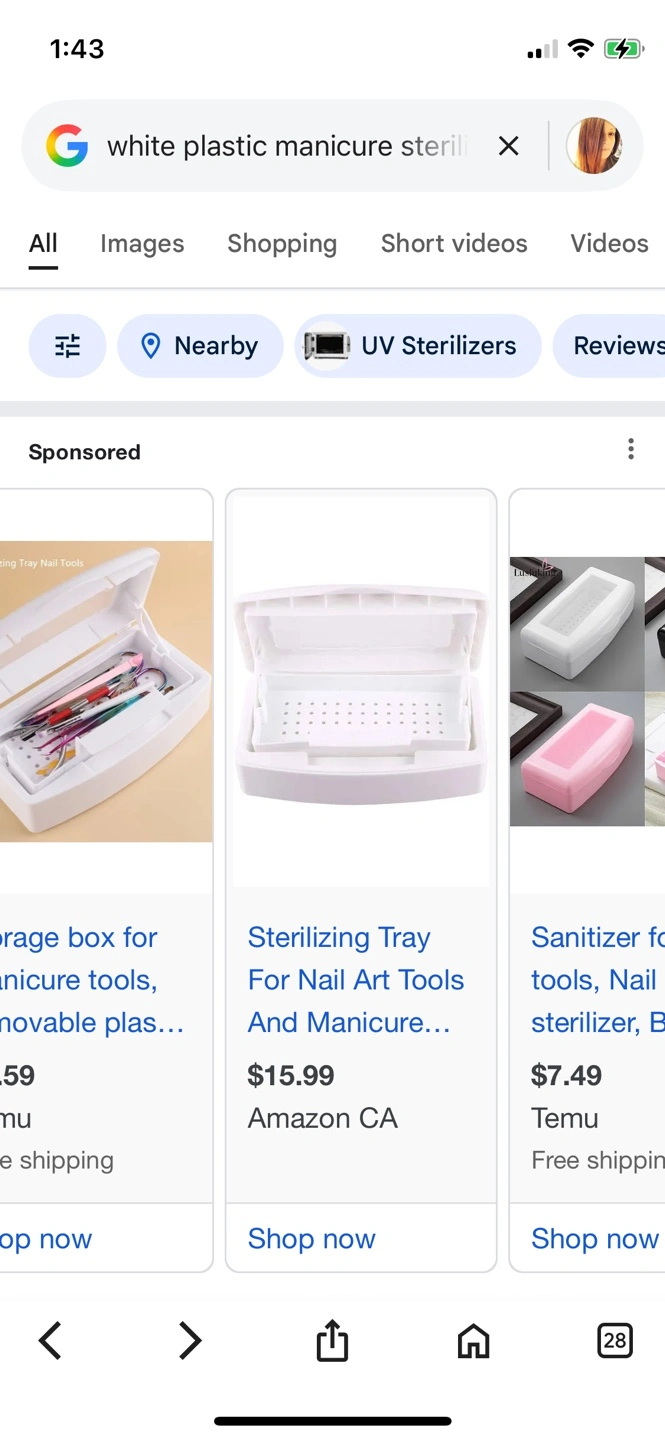Open the pink and white sanitizer box thumbnail
This screenshot has width=665, height=1440.
point(587,691)
